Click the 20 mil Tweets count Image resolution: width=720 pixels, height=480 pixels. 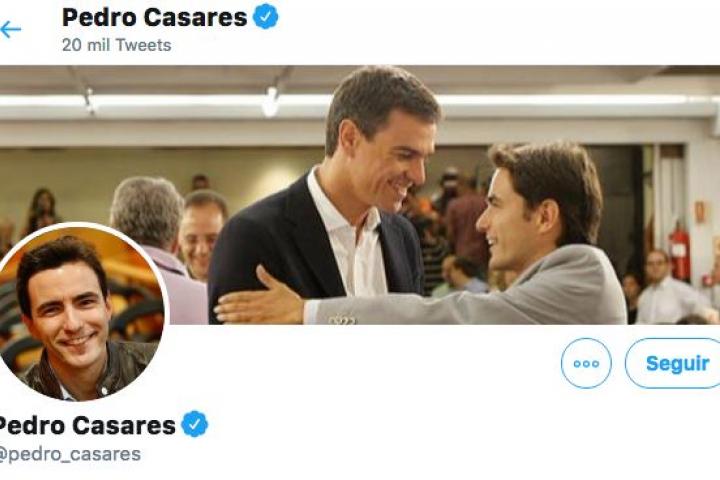coord(117,45)
